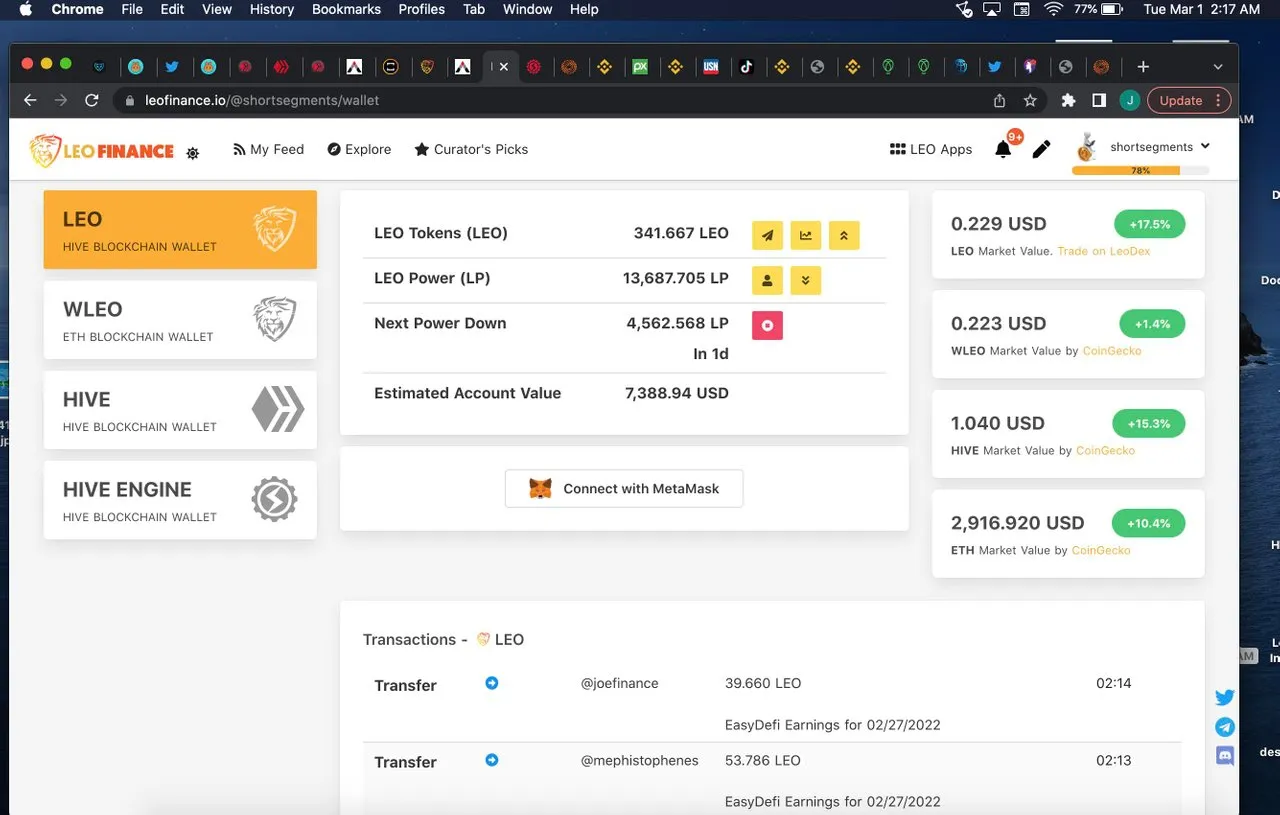Open a new browser tab
This screenshot has width=1280, height=815.
(x=1143, y=66)
